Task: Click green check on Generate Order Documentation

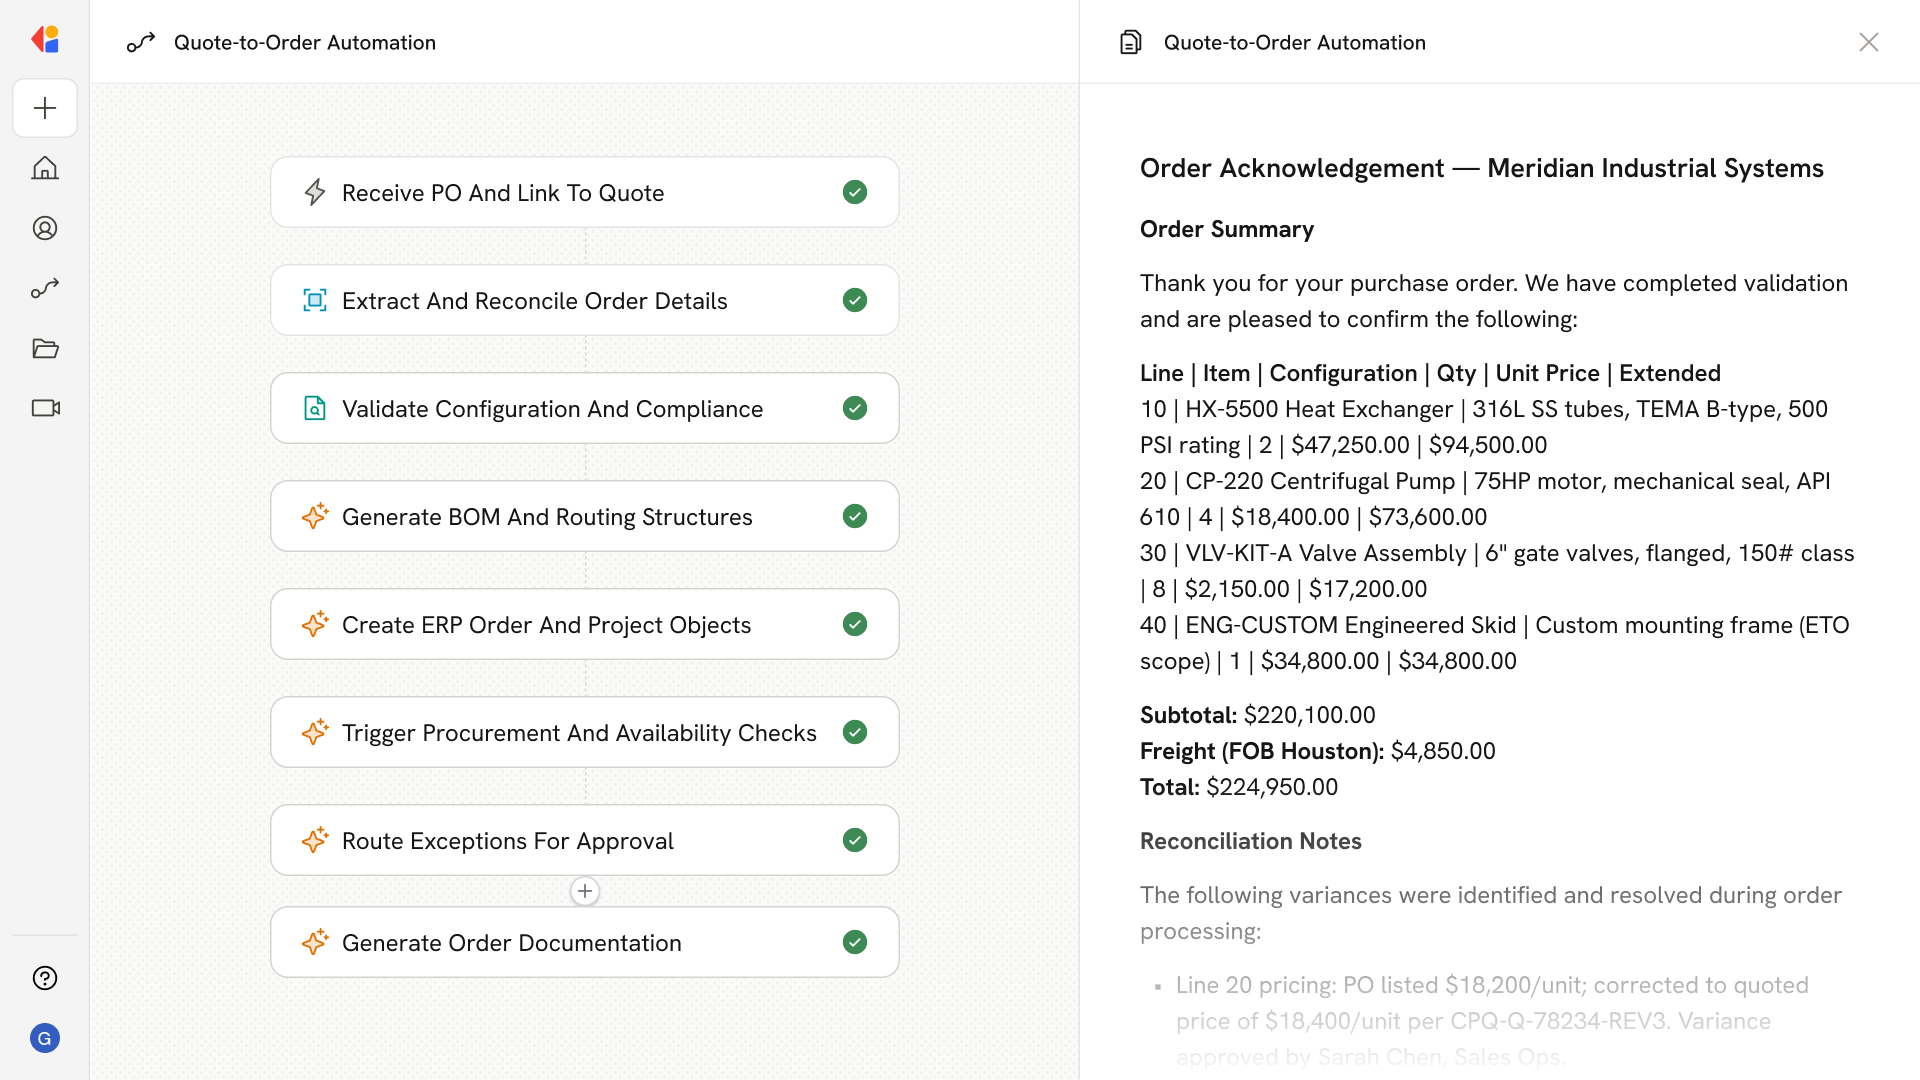Action: pos(855,942)
